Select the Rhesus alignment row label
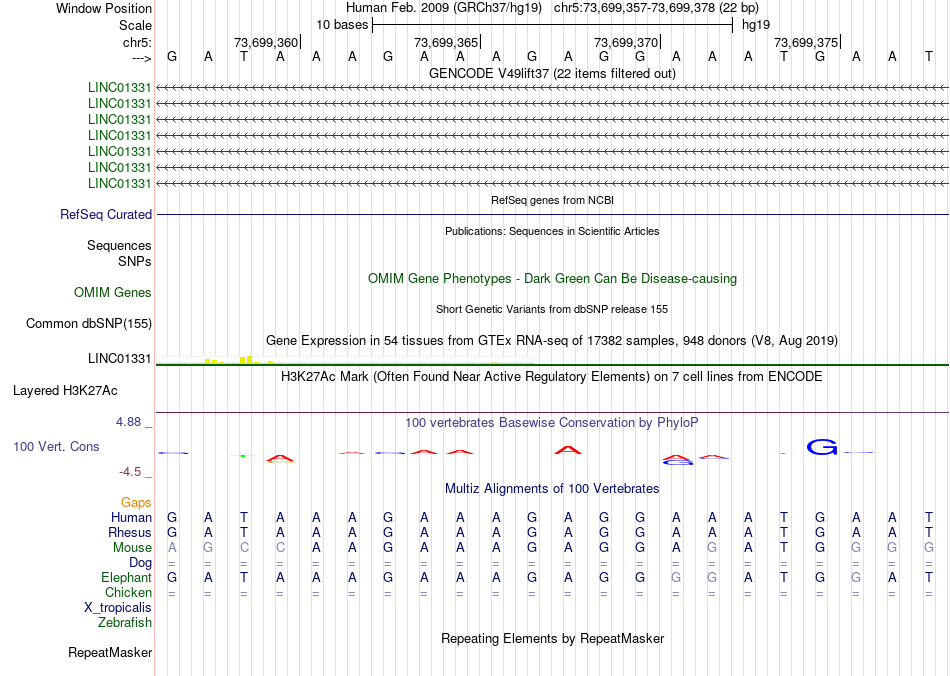Screen dimensions: 950x676 click(x=130, y=532)
